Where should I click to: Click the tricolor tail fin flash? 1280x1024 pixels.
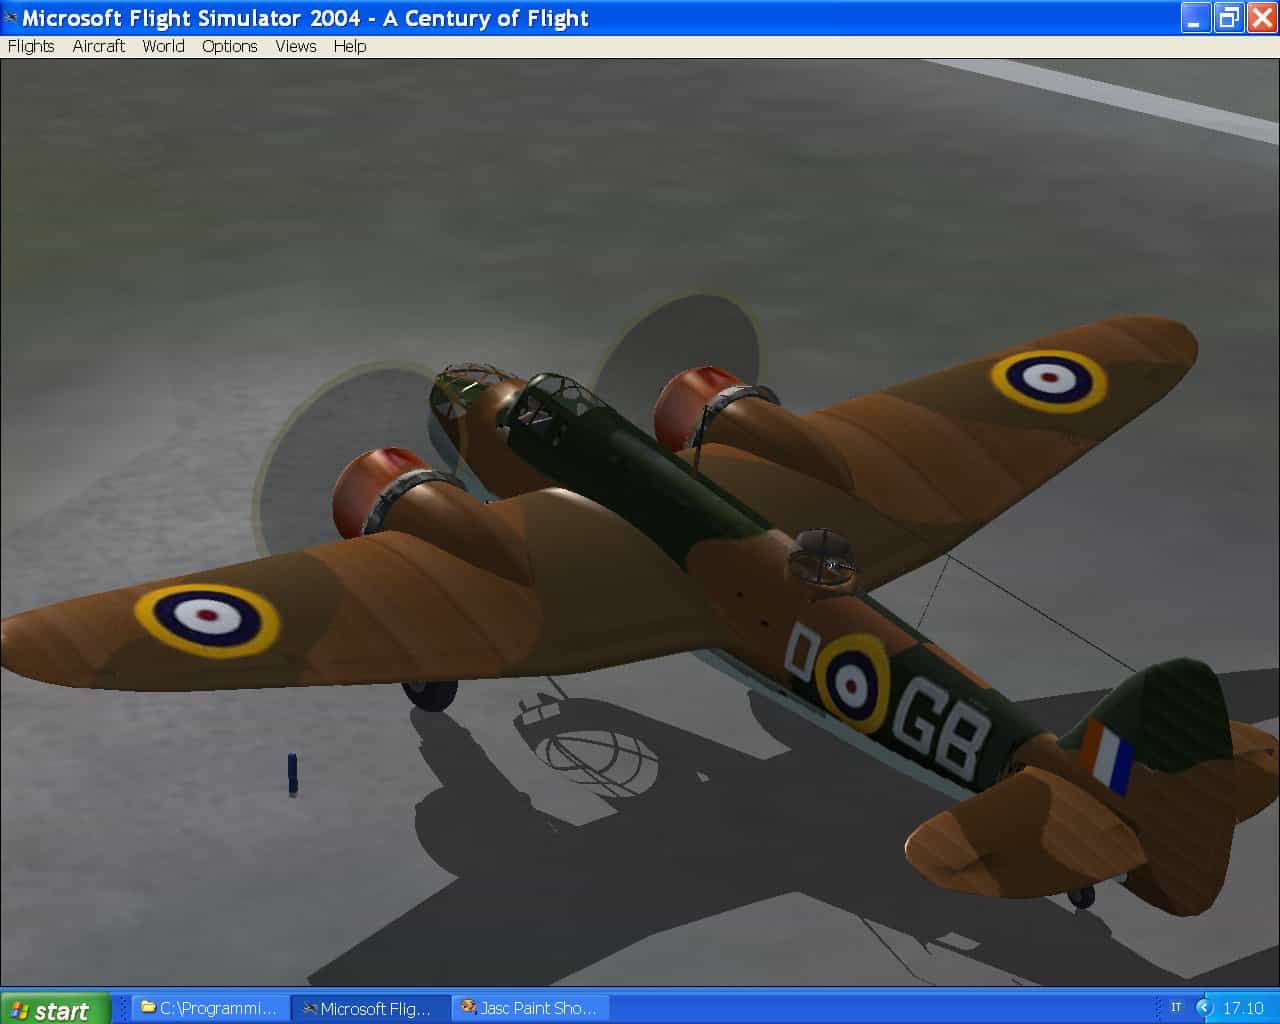point(1107,754)
